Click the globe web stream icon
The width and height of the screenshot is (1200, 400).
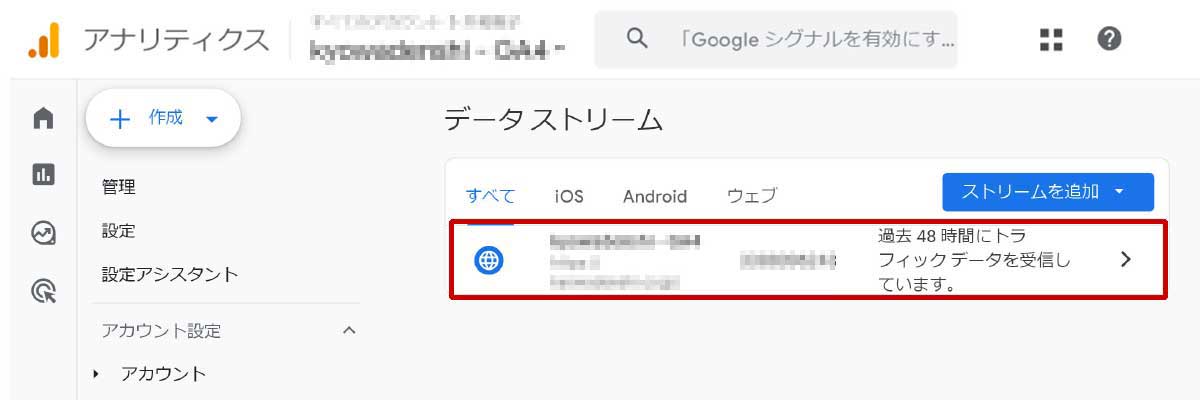[x=488, y=261]
